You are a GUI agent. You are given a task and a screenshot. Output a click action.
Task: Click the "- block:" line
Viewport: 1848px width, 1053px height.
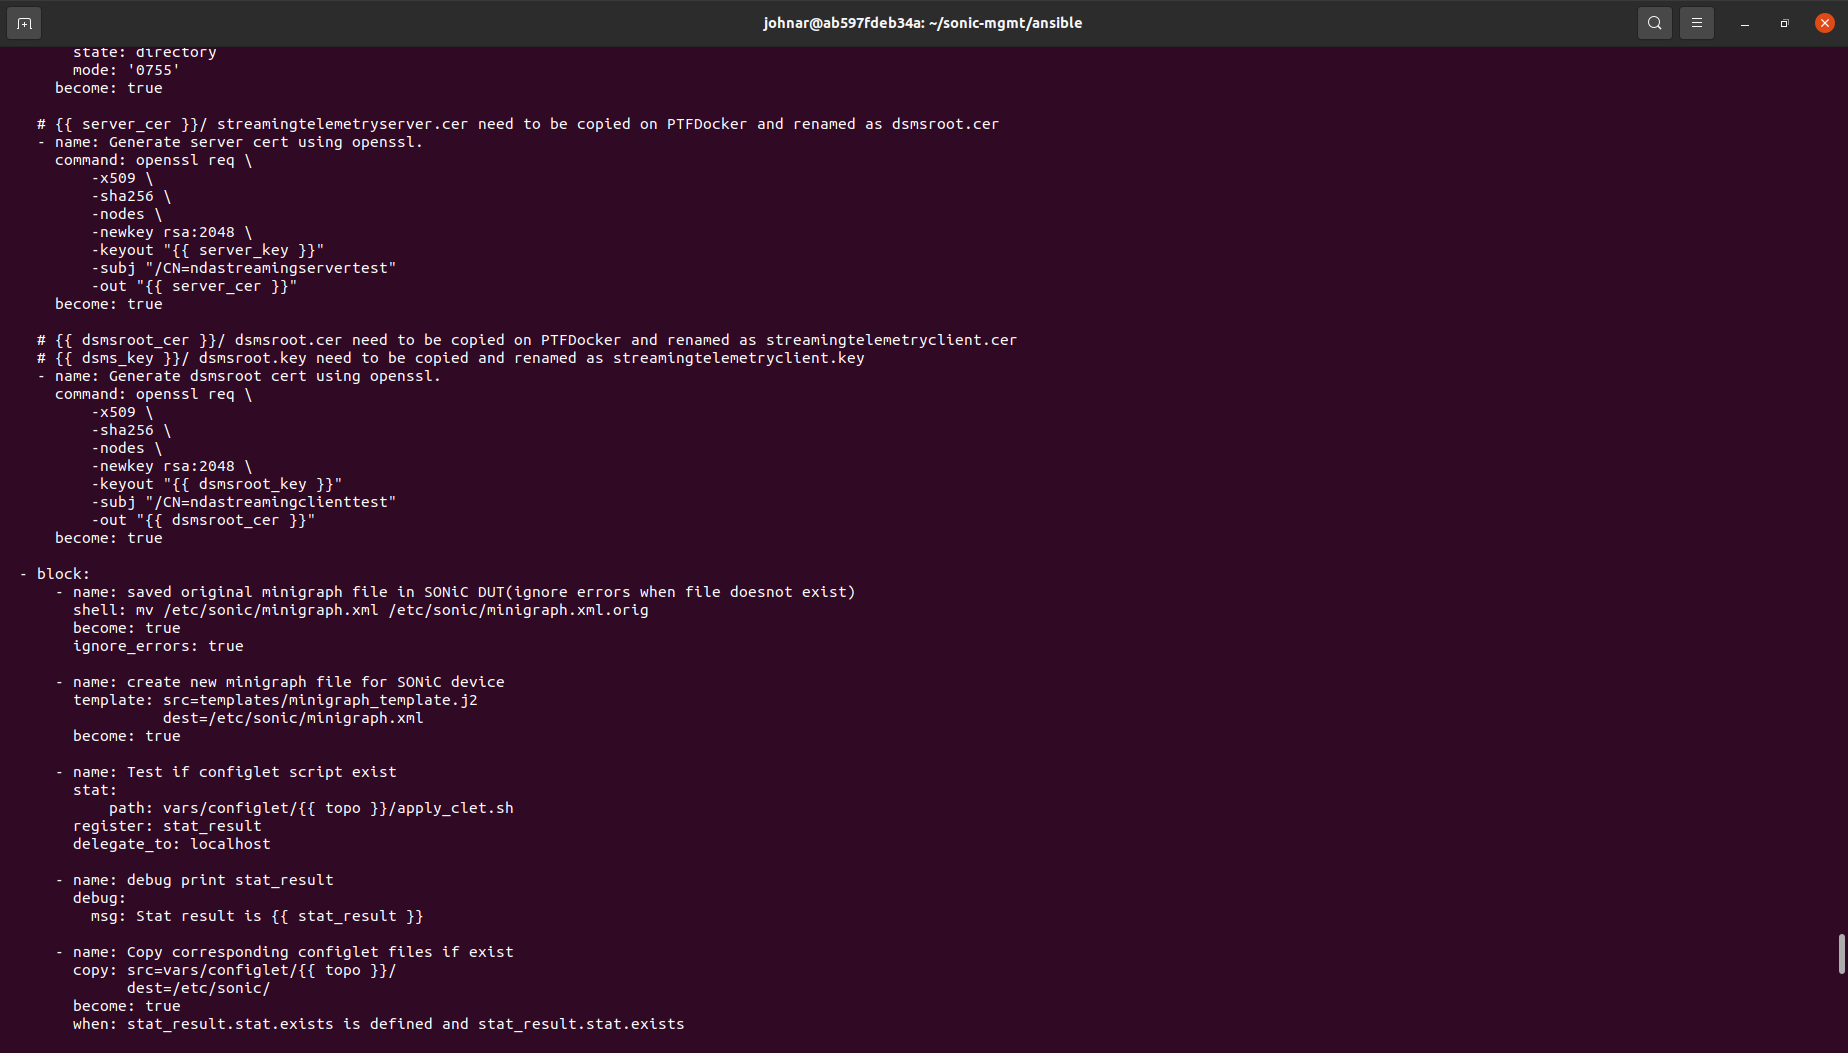point(55,574)
